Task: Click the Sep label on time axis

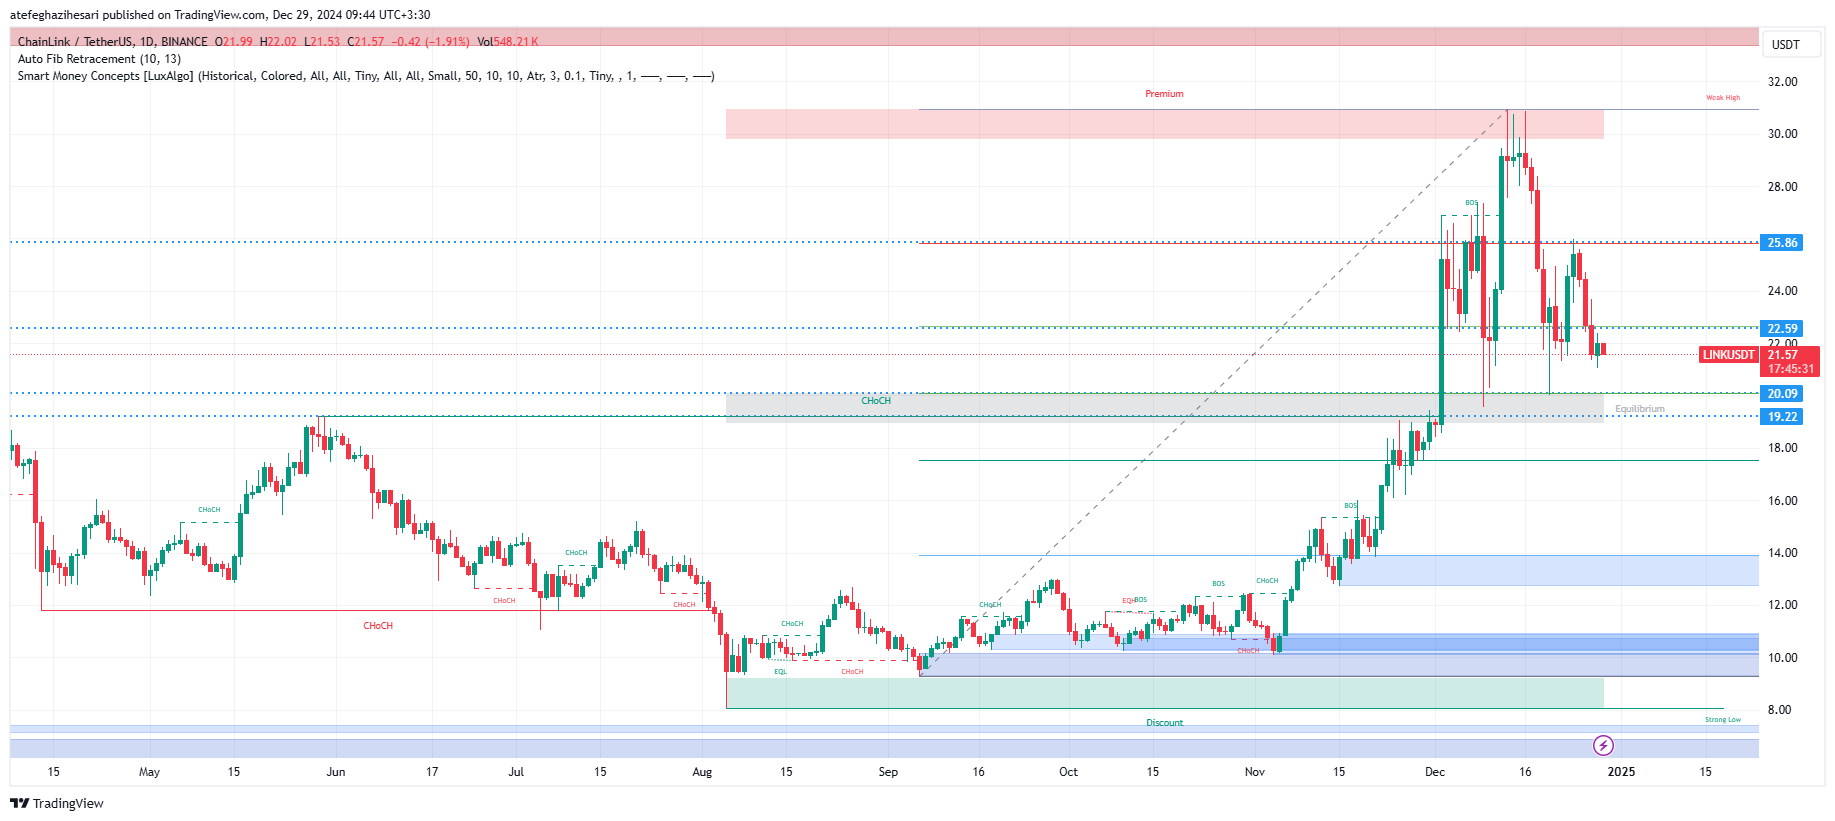Action: click(888, 772)
